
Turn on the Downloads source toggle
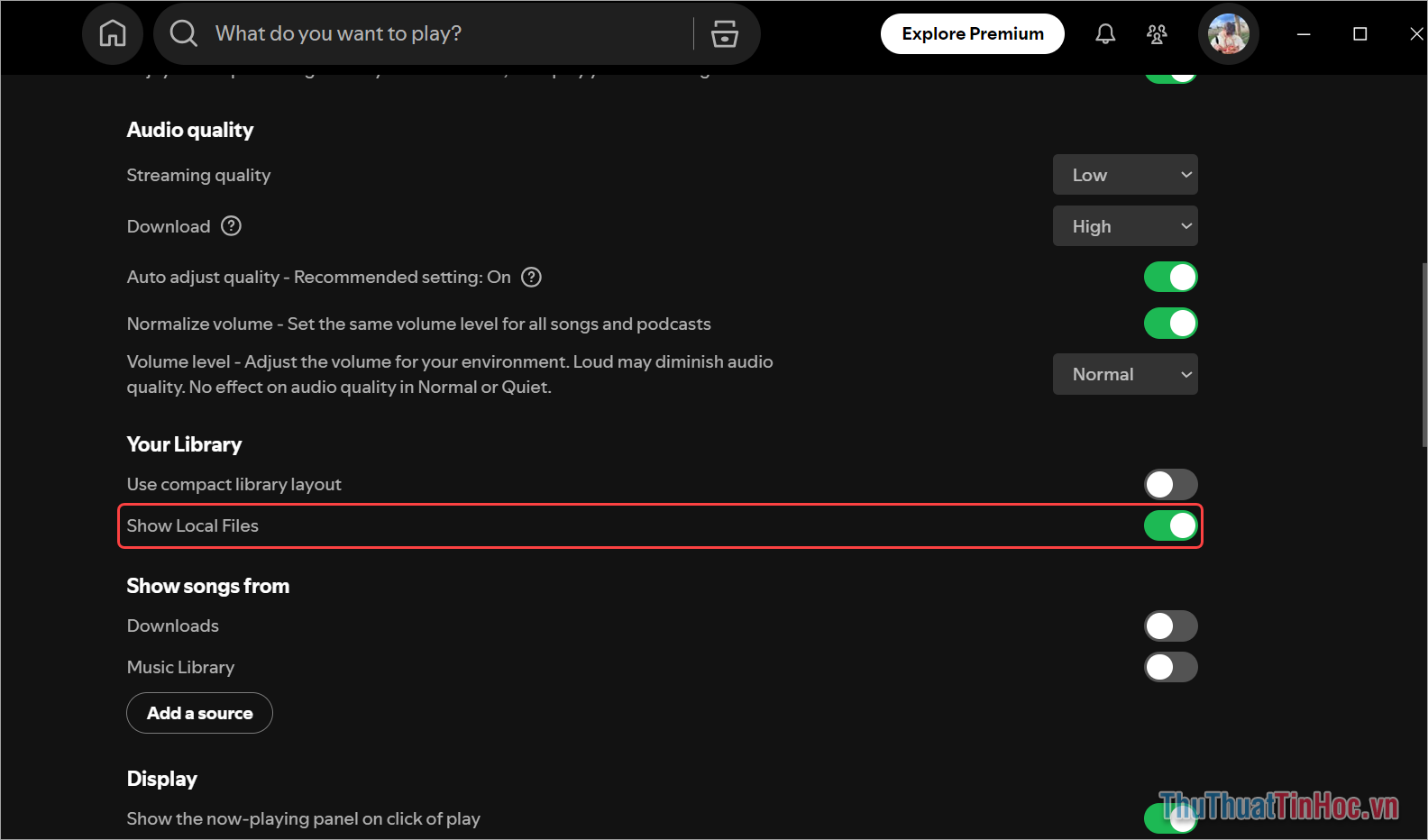[x=1170, y=625]
